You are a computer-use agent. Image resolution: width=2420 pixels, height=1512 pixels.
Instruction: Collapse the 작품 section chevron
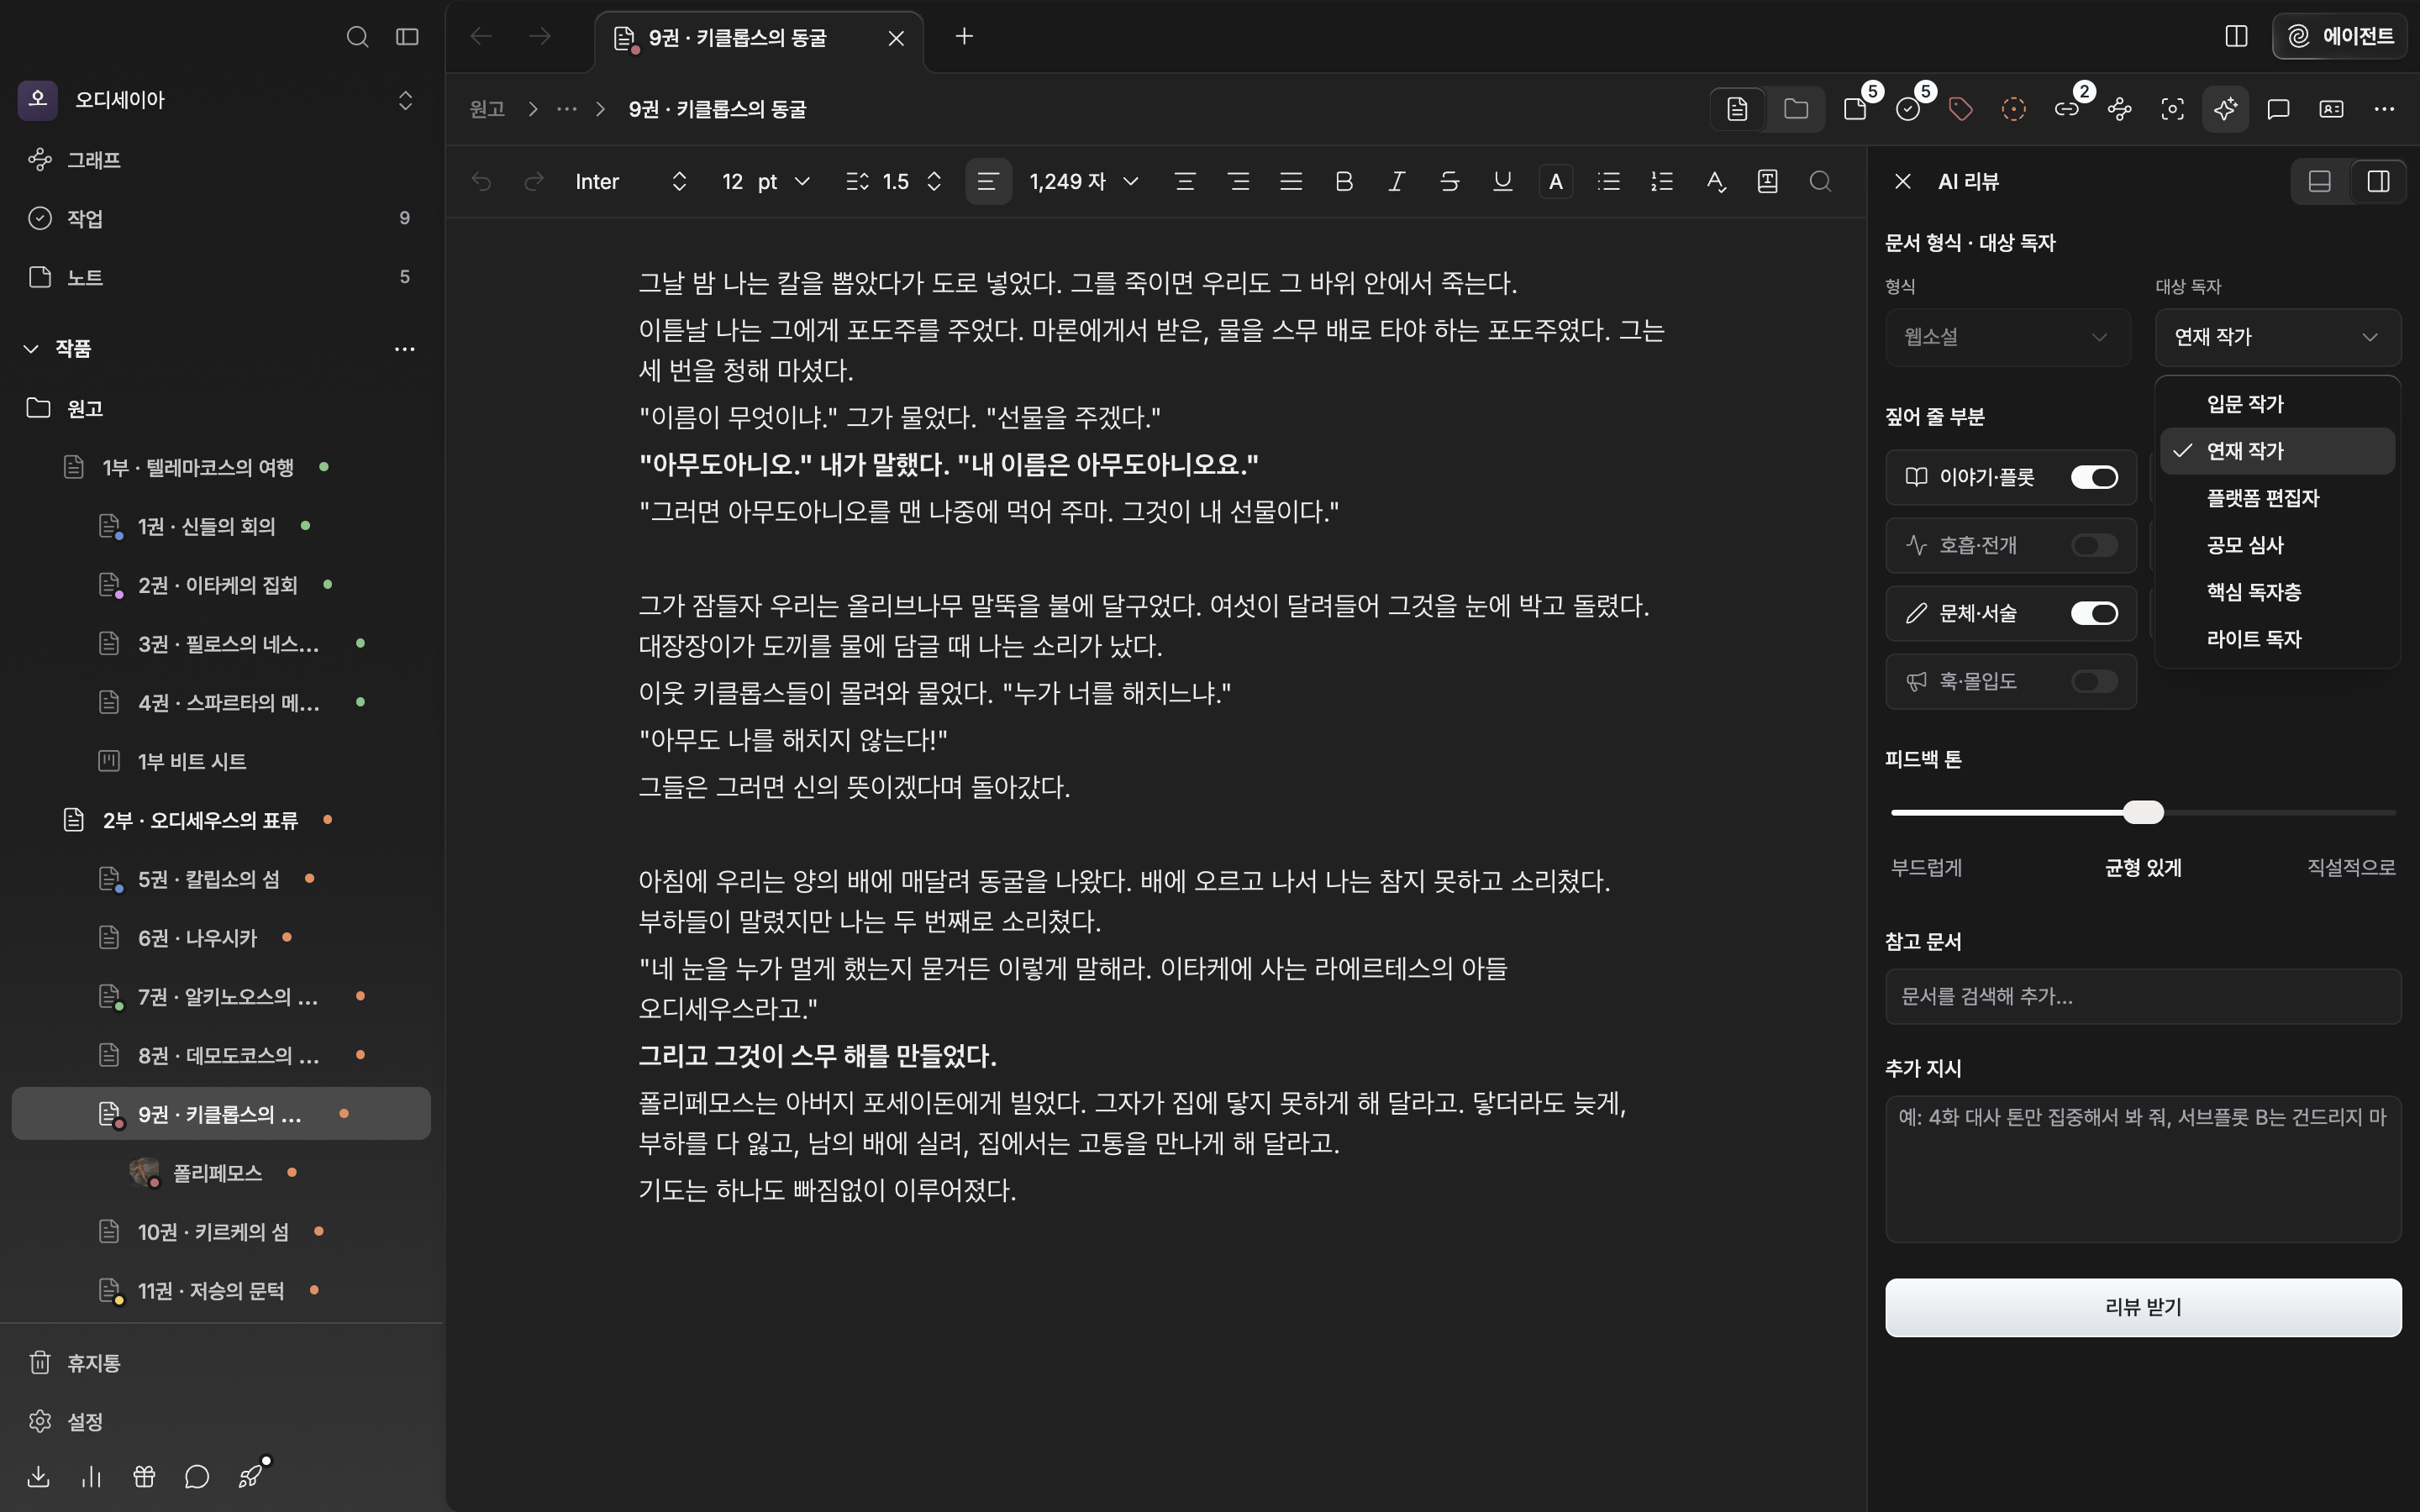31,348
